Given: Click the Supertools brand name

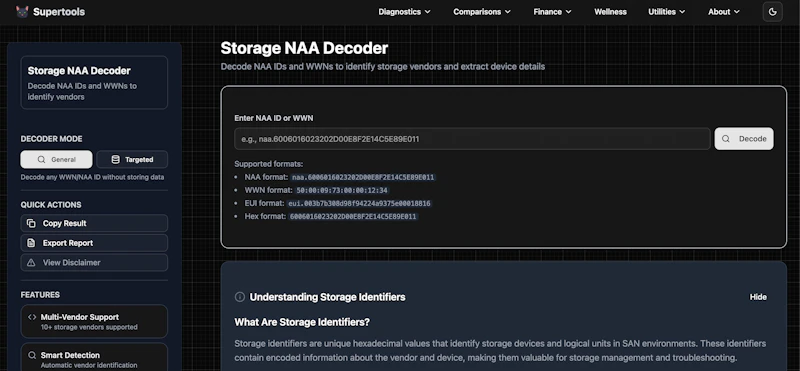Looking at the screenshot, I should pyautogui.click(x=59, y=12).
